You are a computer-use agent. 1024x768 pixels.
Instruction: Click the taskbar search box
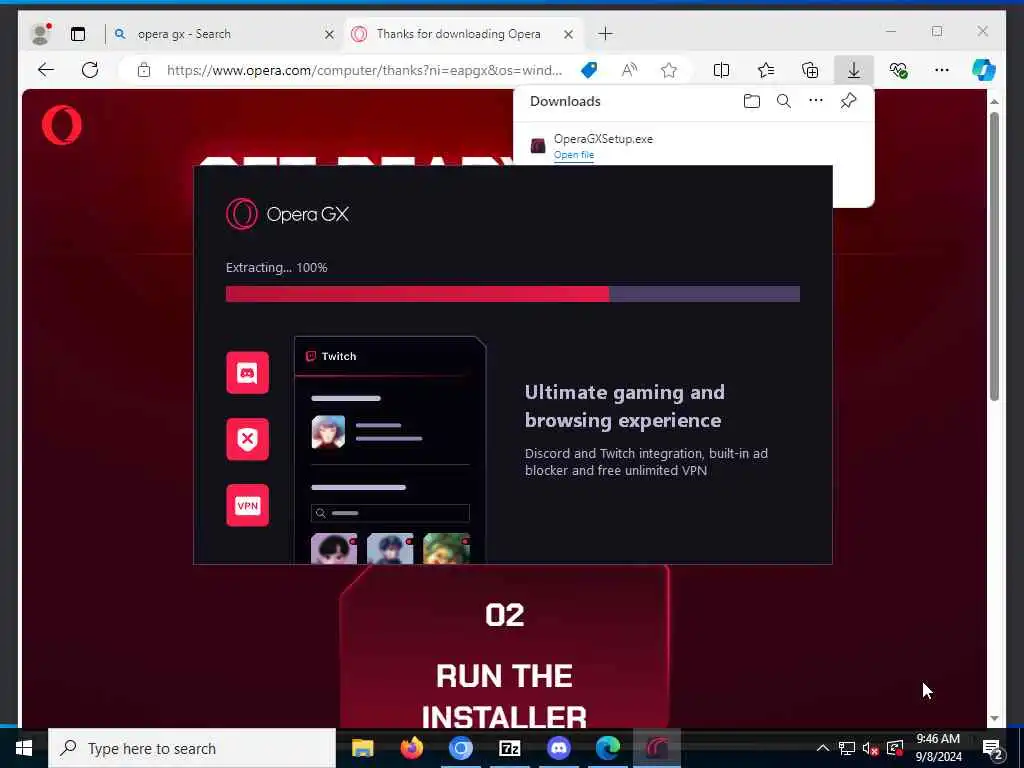click(x=192, y=748)
